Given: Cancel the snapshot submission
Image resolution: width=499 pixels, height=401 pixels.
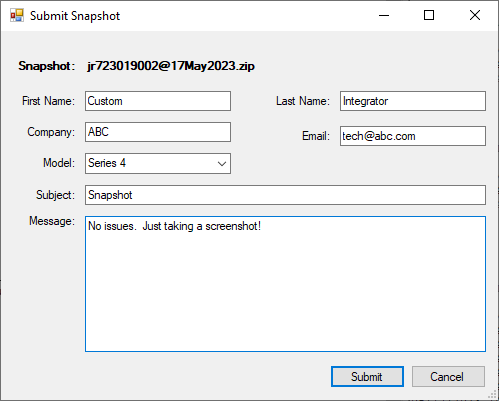Looking at the screenshot, I should [x=448, y=377].
